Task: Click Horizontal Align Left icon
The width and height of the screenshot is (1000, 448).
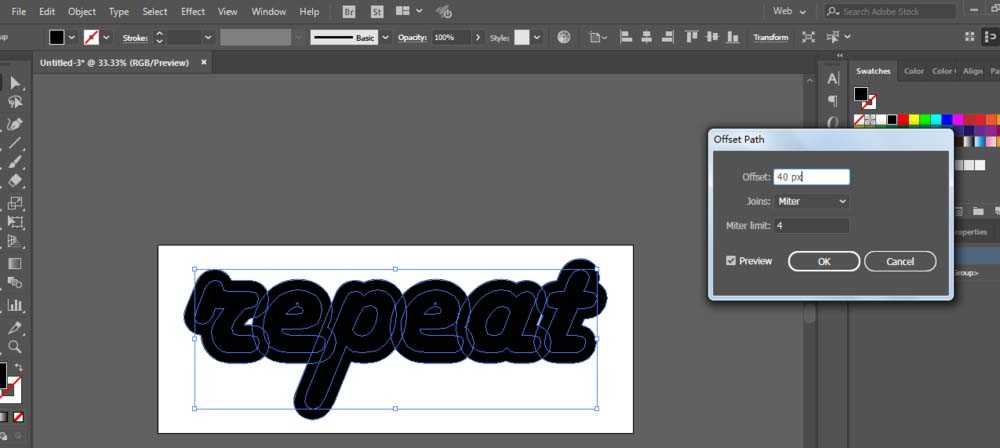Action: (x=626, y=37)
